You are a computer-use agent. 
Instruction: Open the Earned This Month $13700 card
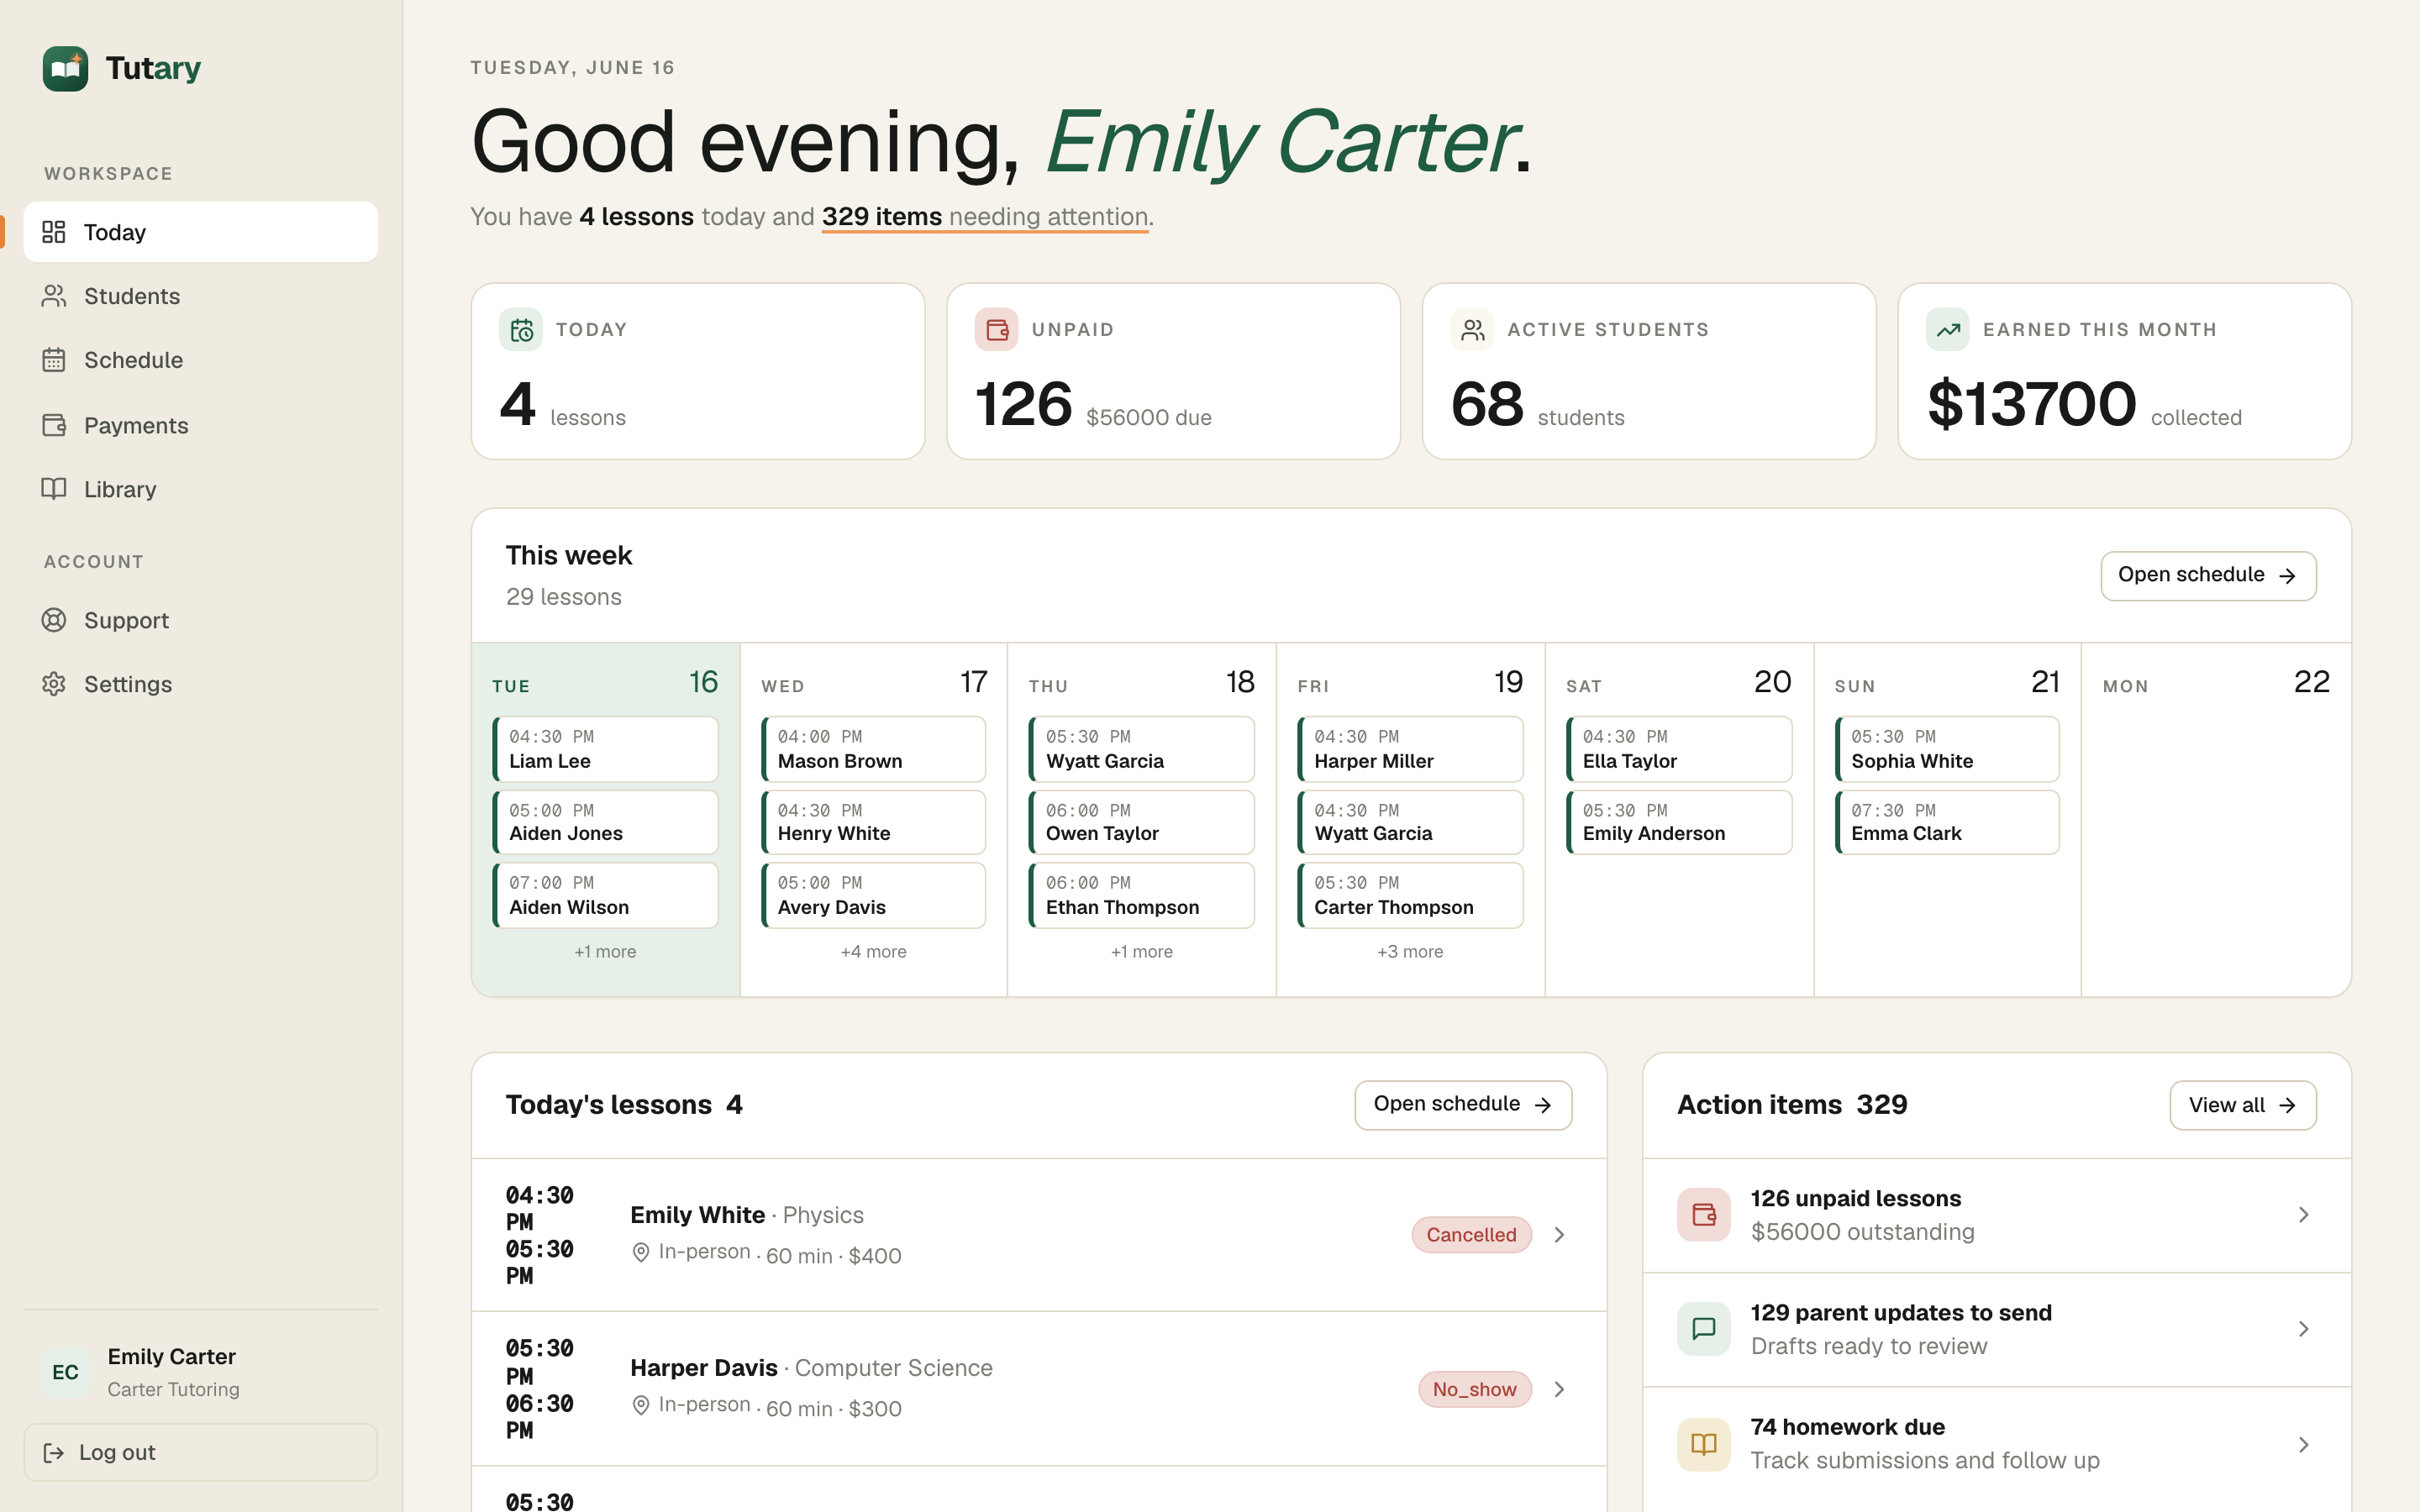2124,371
